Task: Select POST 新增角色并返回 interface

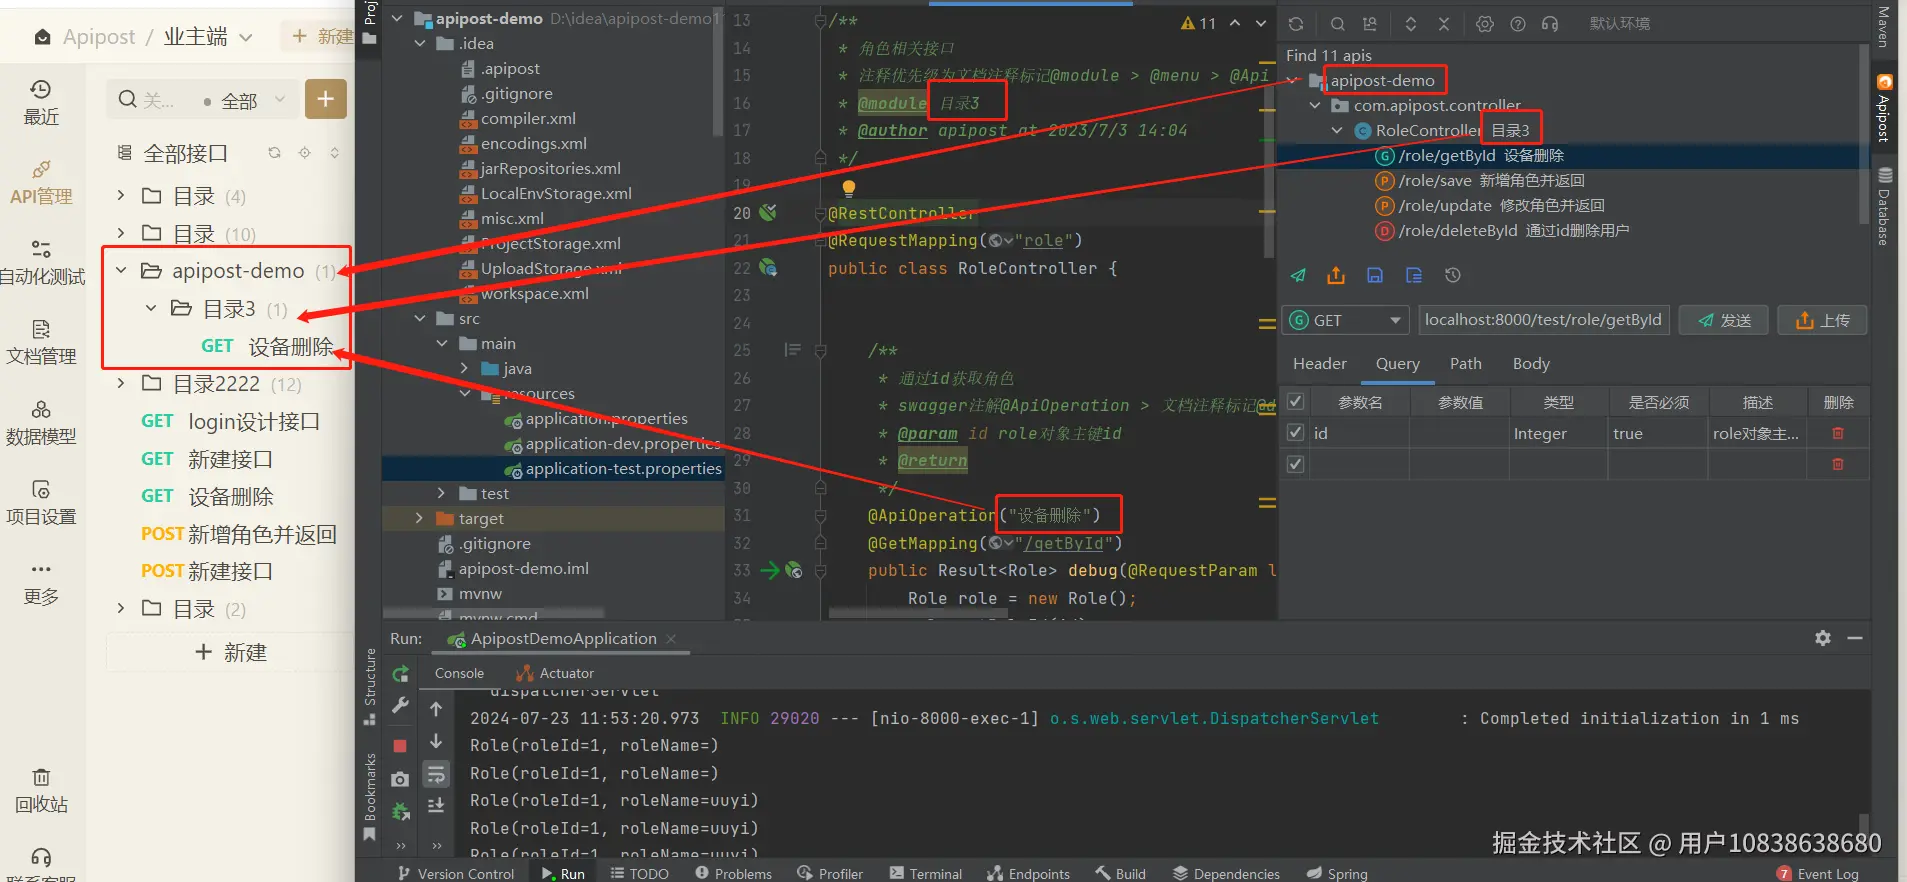Action: pyautogui.click(x=238, y=535)
